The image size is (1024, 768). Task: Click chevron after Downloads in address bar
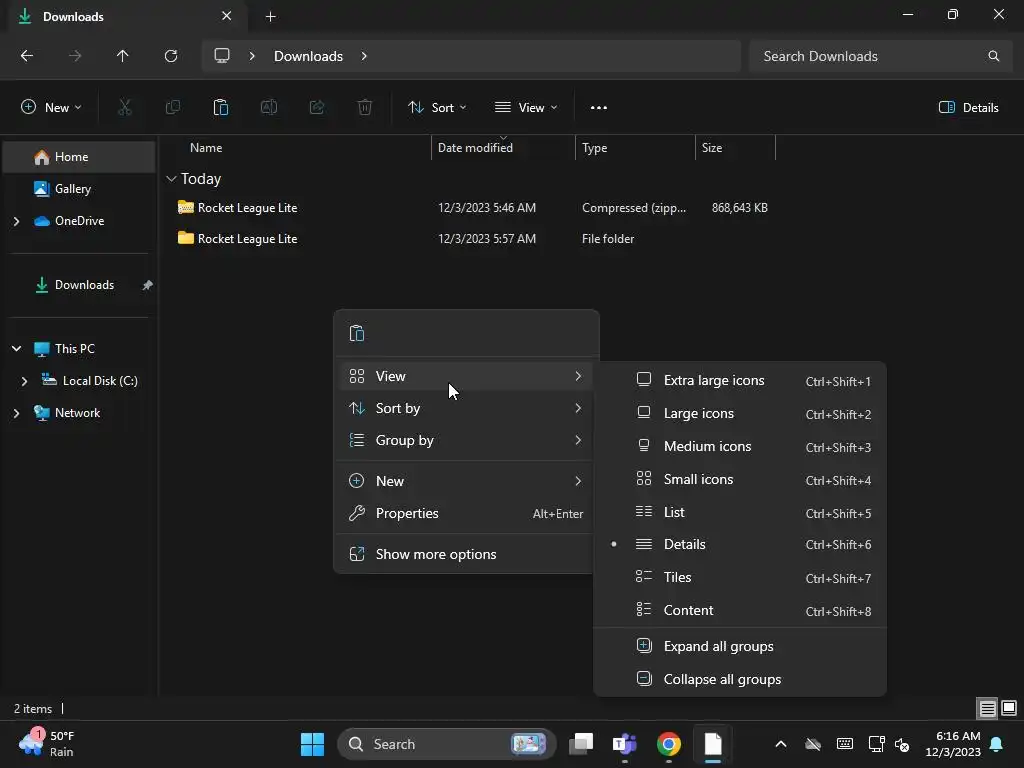pos(364,56)
